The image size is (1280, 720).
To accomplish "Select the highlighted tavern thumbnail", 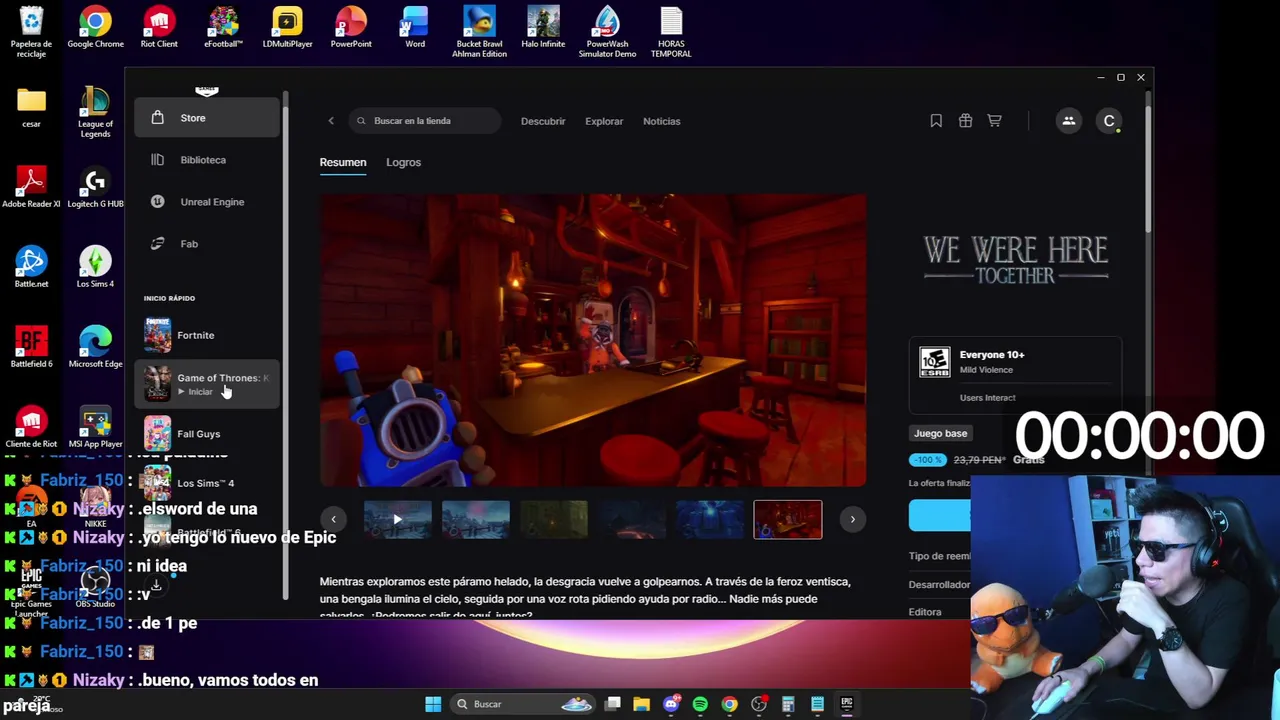I will (788, 519).
